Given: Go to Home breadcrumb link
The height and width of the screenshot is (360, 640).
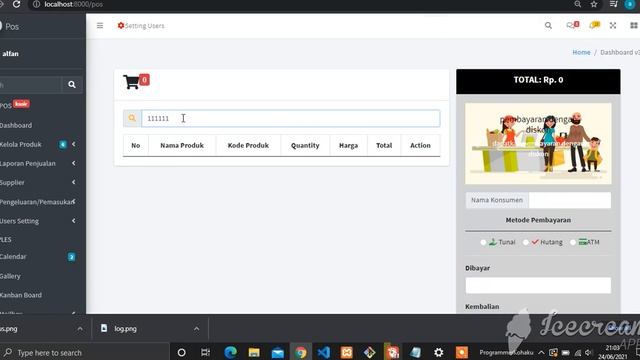Looking at the screenshot, I should click(581, 52).
